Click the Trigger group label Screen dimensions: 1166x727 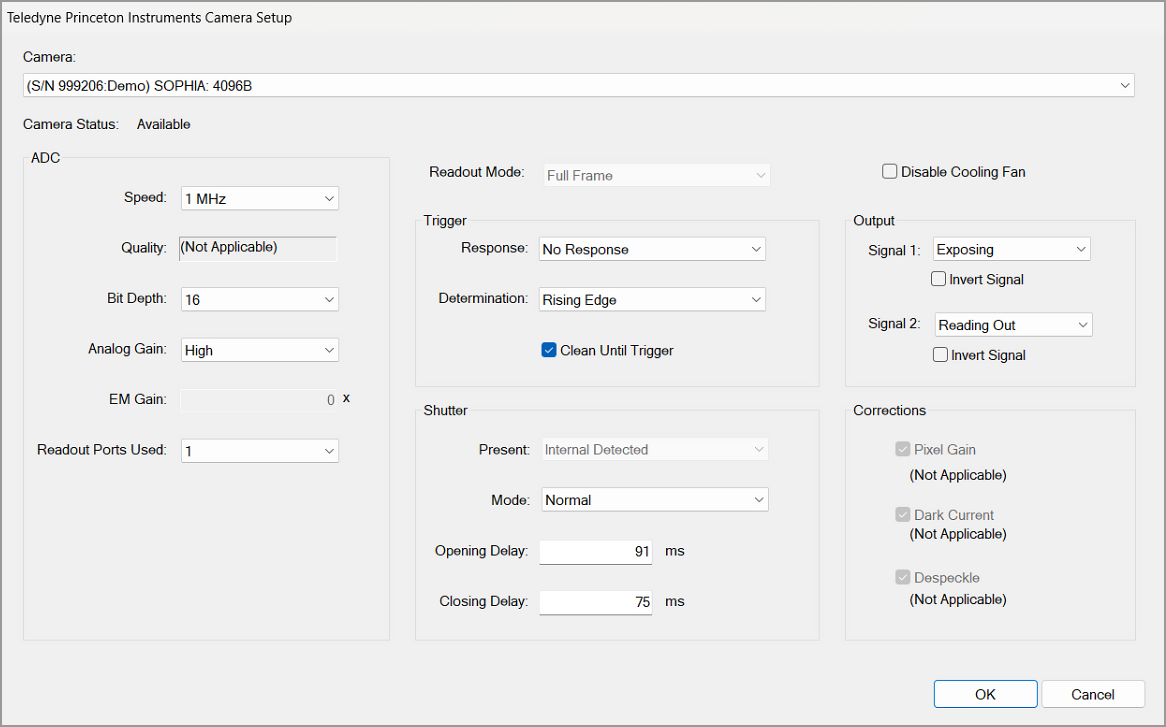(445, 221)
